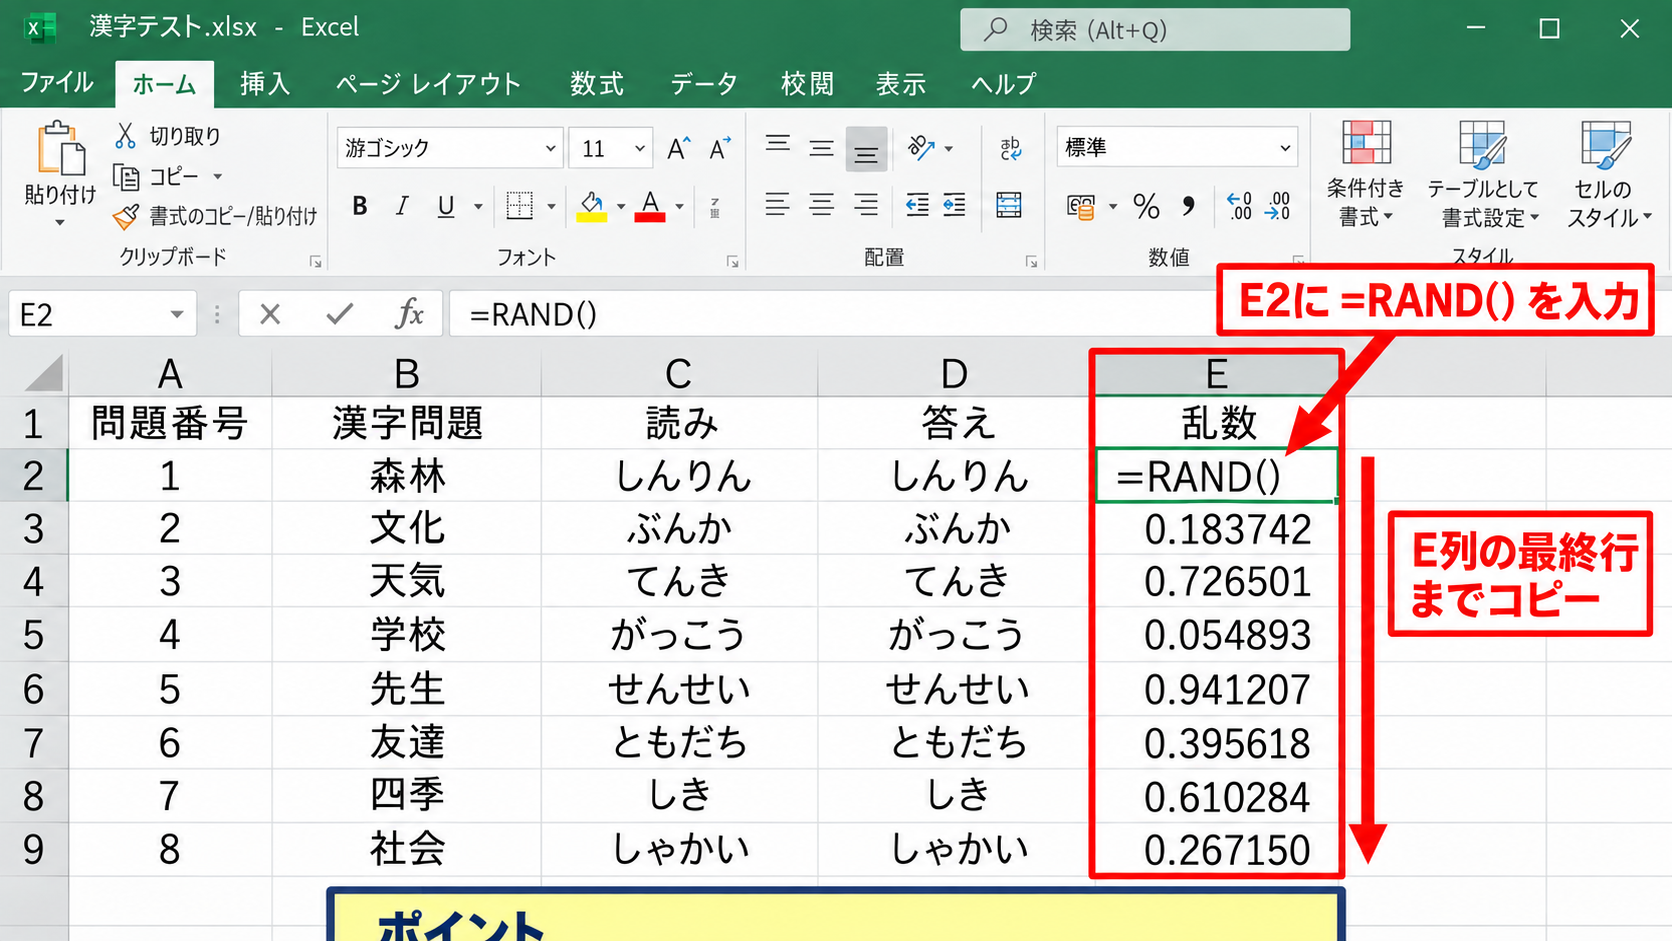Image resolution: width=1672 pixels, height=941 pixels.
Task: Open clipboard group dialog launcher
Action: click(315, 262)
